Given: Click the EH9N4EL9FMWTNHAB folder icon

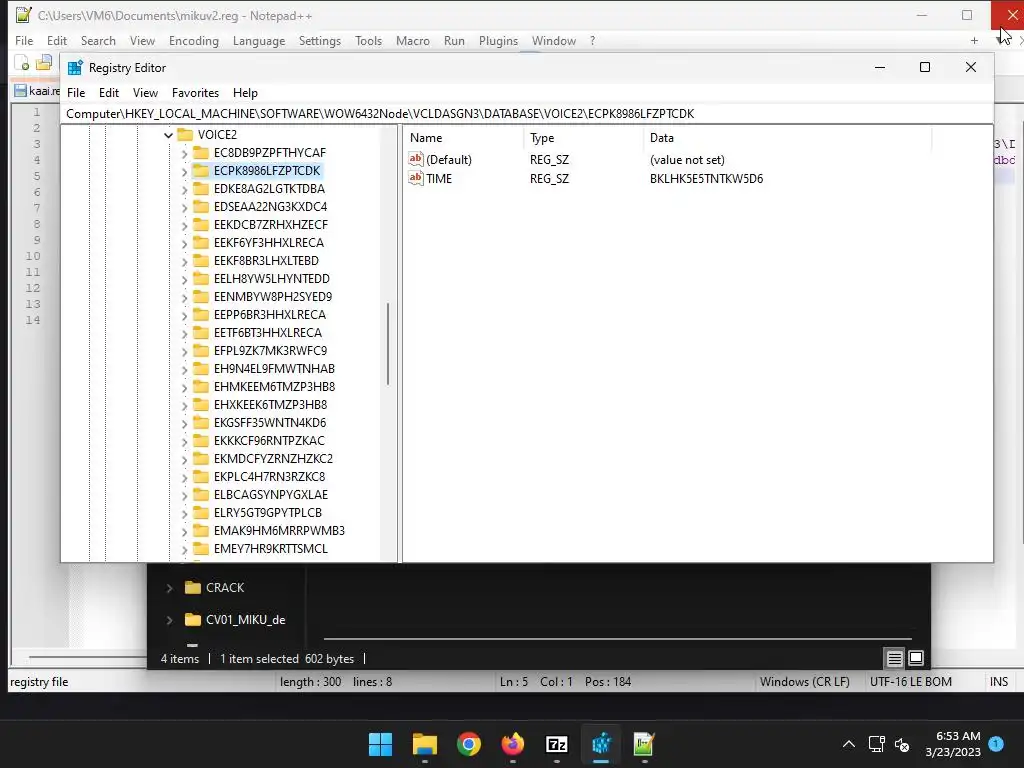Looking at the screenshot, I should (201, 368).
